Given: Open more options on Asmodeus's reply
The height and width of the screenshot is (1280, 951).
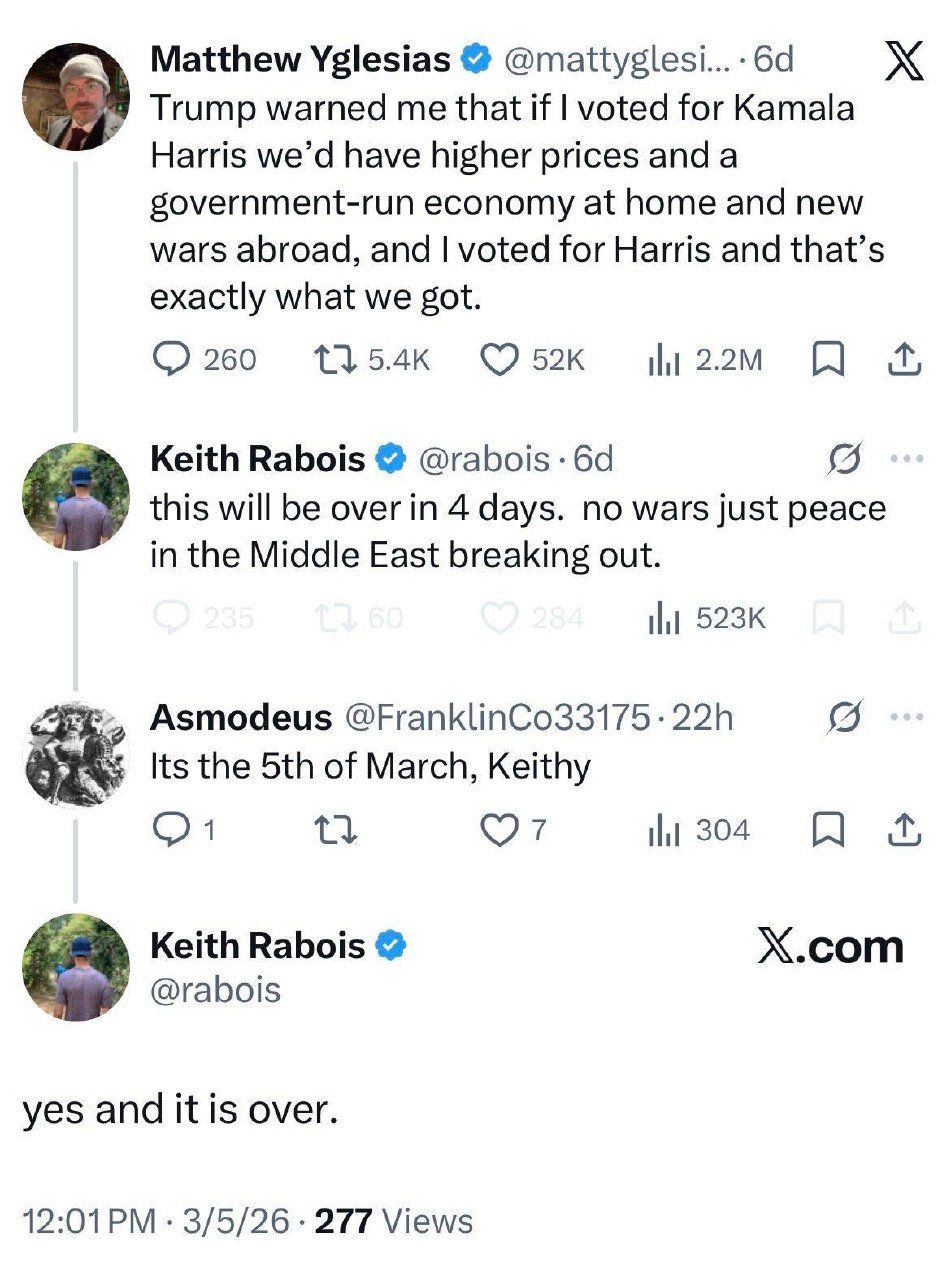Looking at the screenshot, I should click(x=905, y=718).
